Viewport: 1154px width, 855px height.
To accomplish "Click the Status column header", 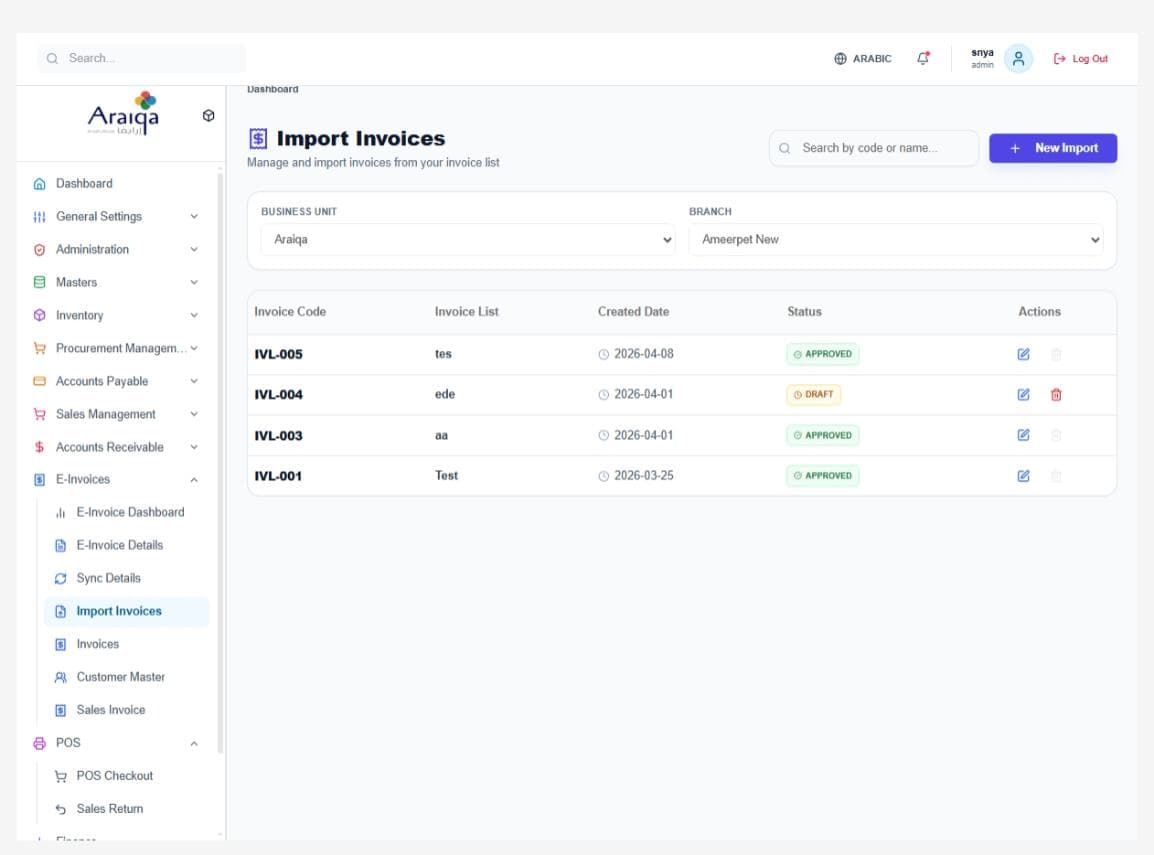I will [804, 312].
